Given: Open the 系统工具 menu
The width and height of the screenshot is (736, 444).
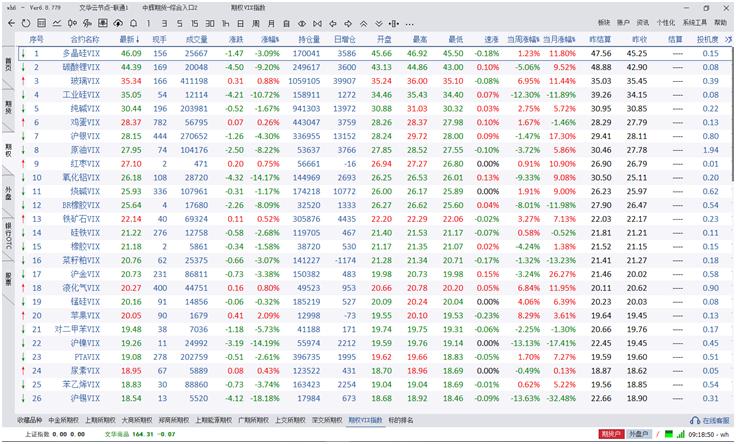Looking at the screenshot, I should [695, 21].
